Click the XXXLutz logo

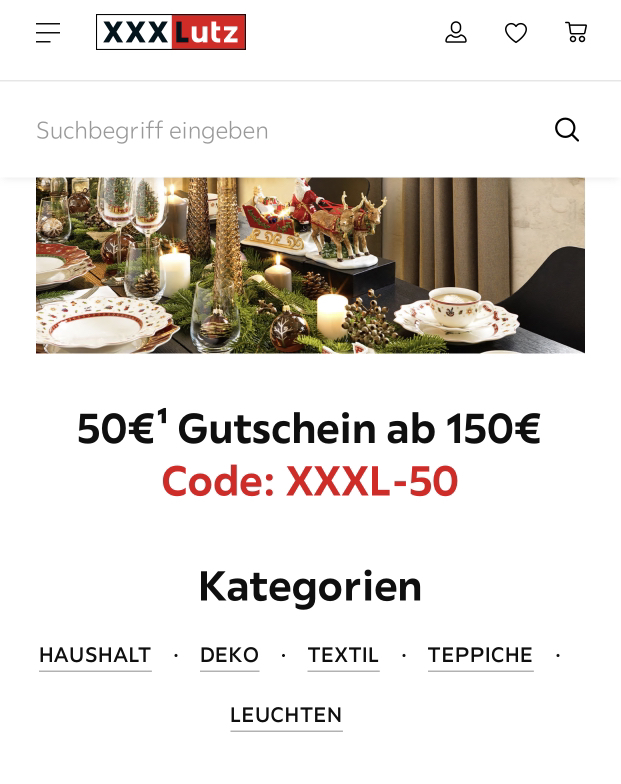click(x=170, y=32)
